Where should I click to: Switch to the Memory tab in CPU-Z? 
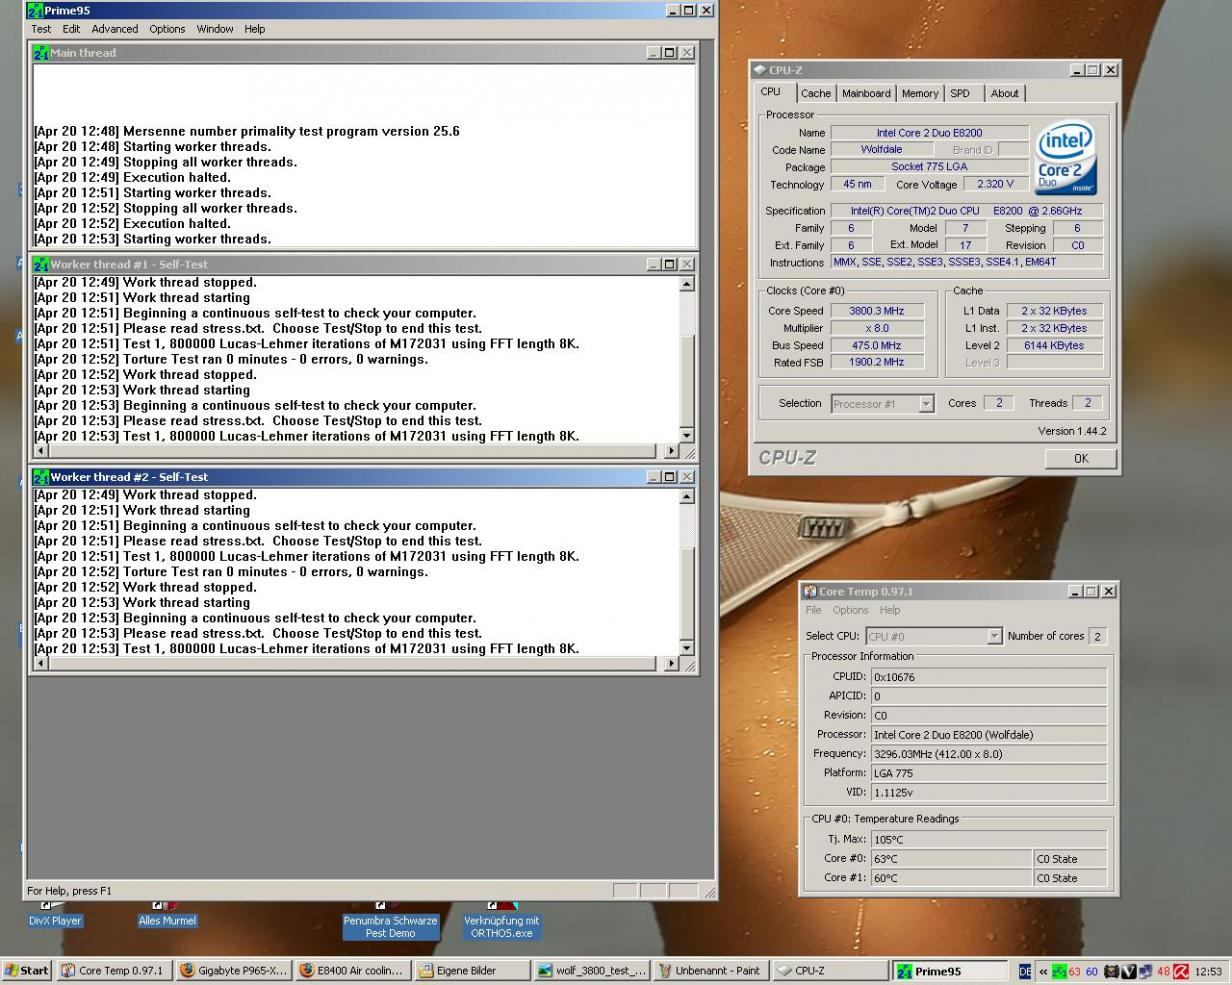click(920, 93)
